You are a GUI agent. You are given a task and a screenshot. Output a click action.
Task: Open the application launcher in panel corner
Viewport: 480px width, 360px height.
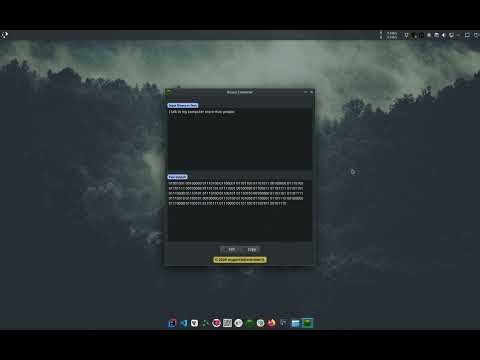coord(4,35)
